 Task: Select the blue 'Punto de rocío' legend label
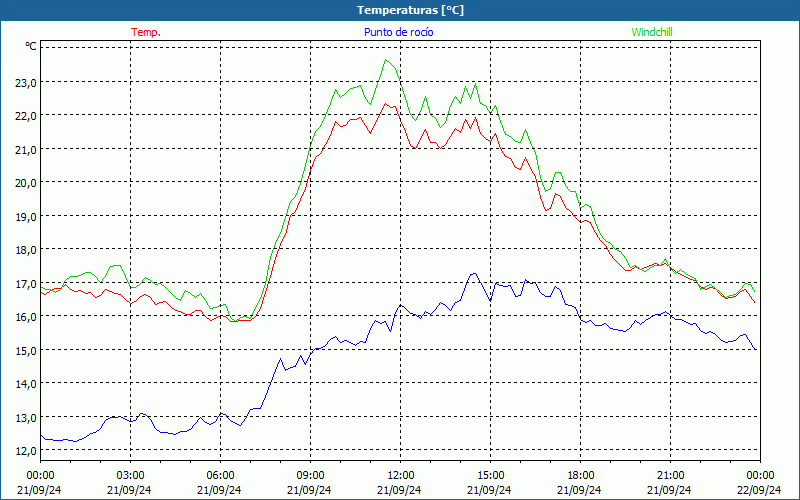398,32
